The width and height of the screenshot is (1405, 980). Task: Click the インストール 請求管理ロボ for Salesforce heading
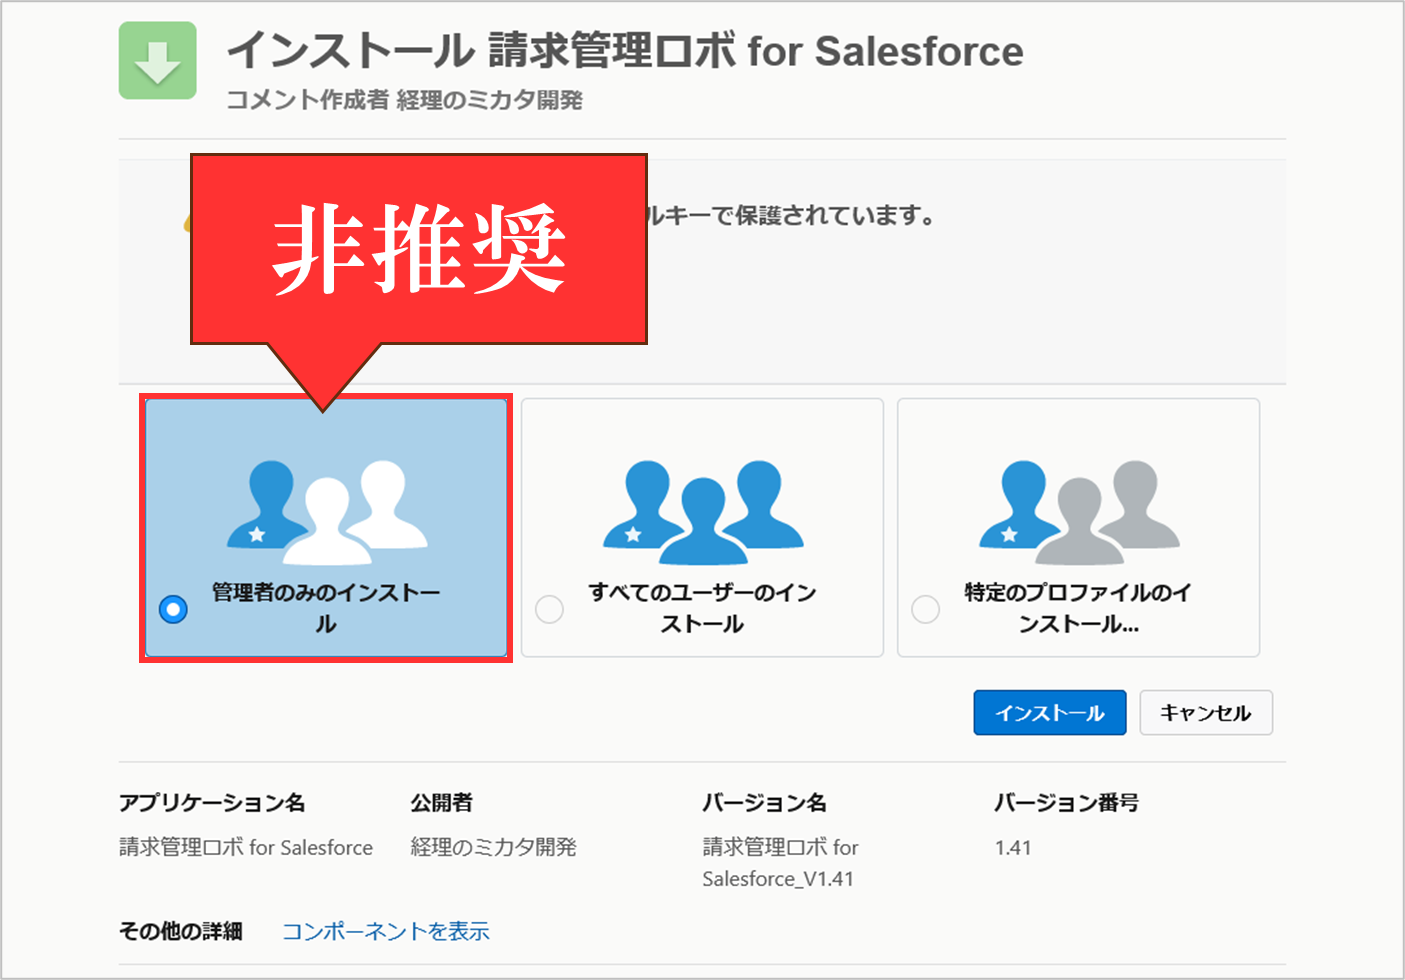pyautogui.click(x=625, y=51)
